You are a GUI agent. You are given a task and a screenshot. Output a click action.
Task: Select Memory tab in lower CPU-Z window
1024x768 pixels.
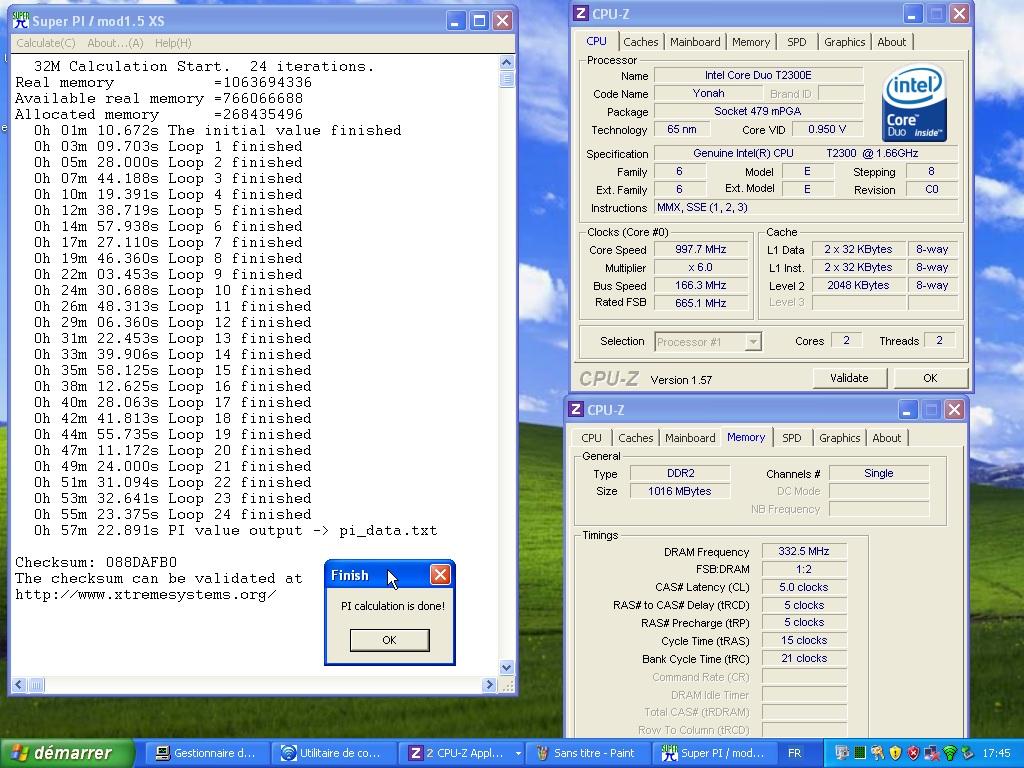point(746,437)
